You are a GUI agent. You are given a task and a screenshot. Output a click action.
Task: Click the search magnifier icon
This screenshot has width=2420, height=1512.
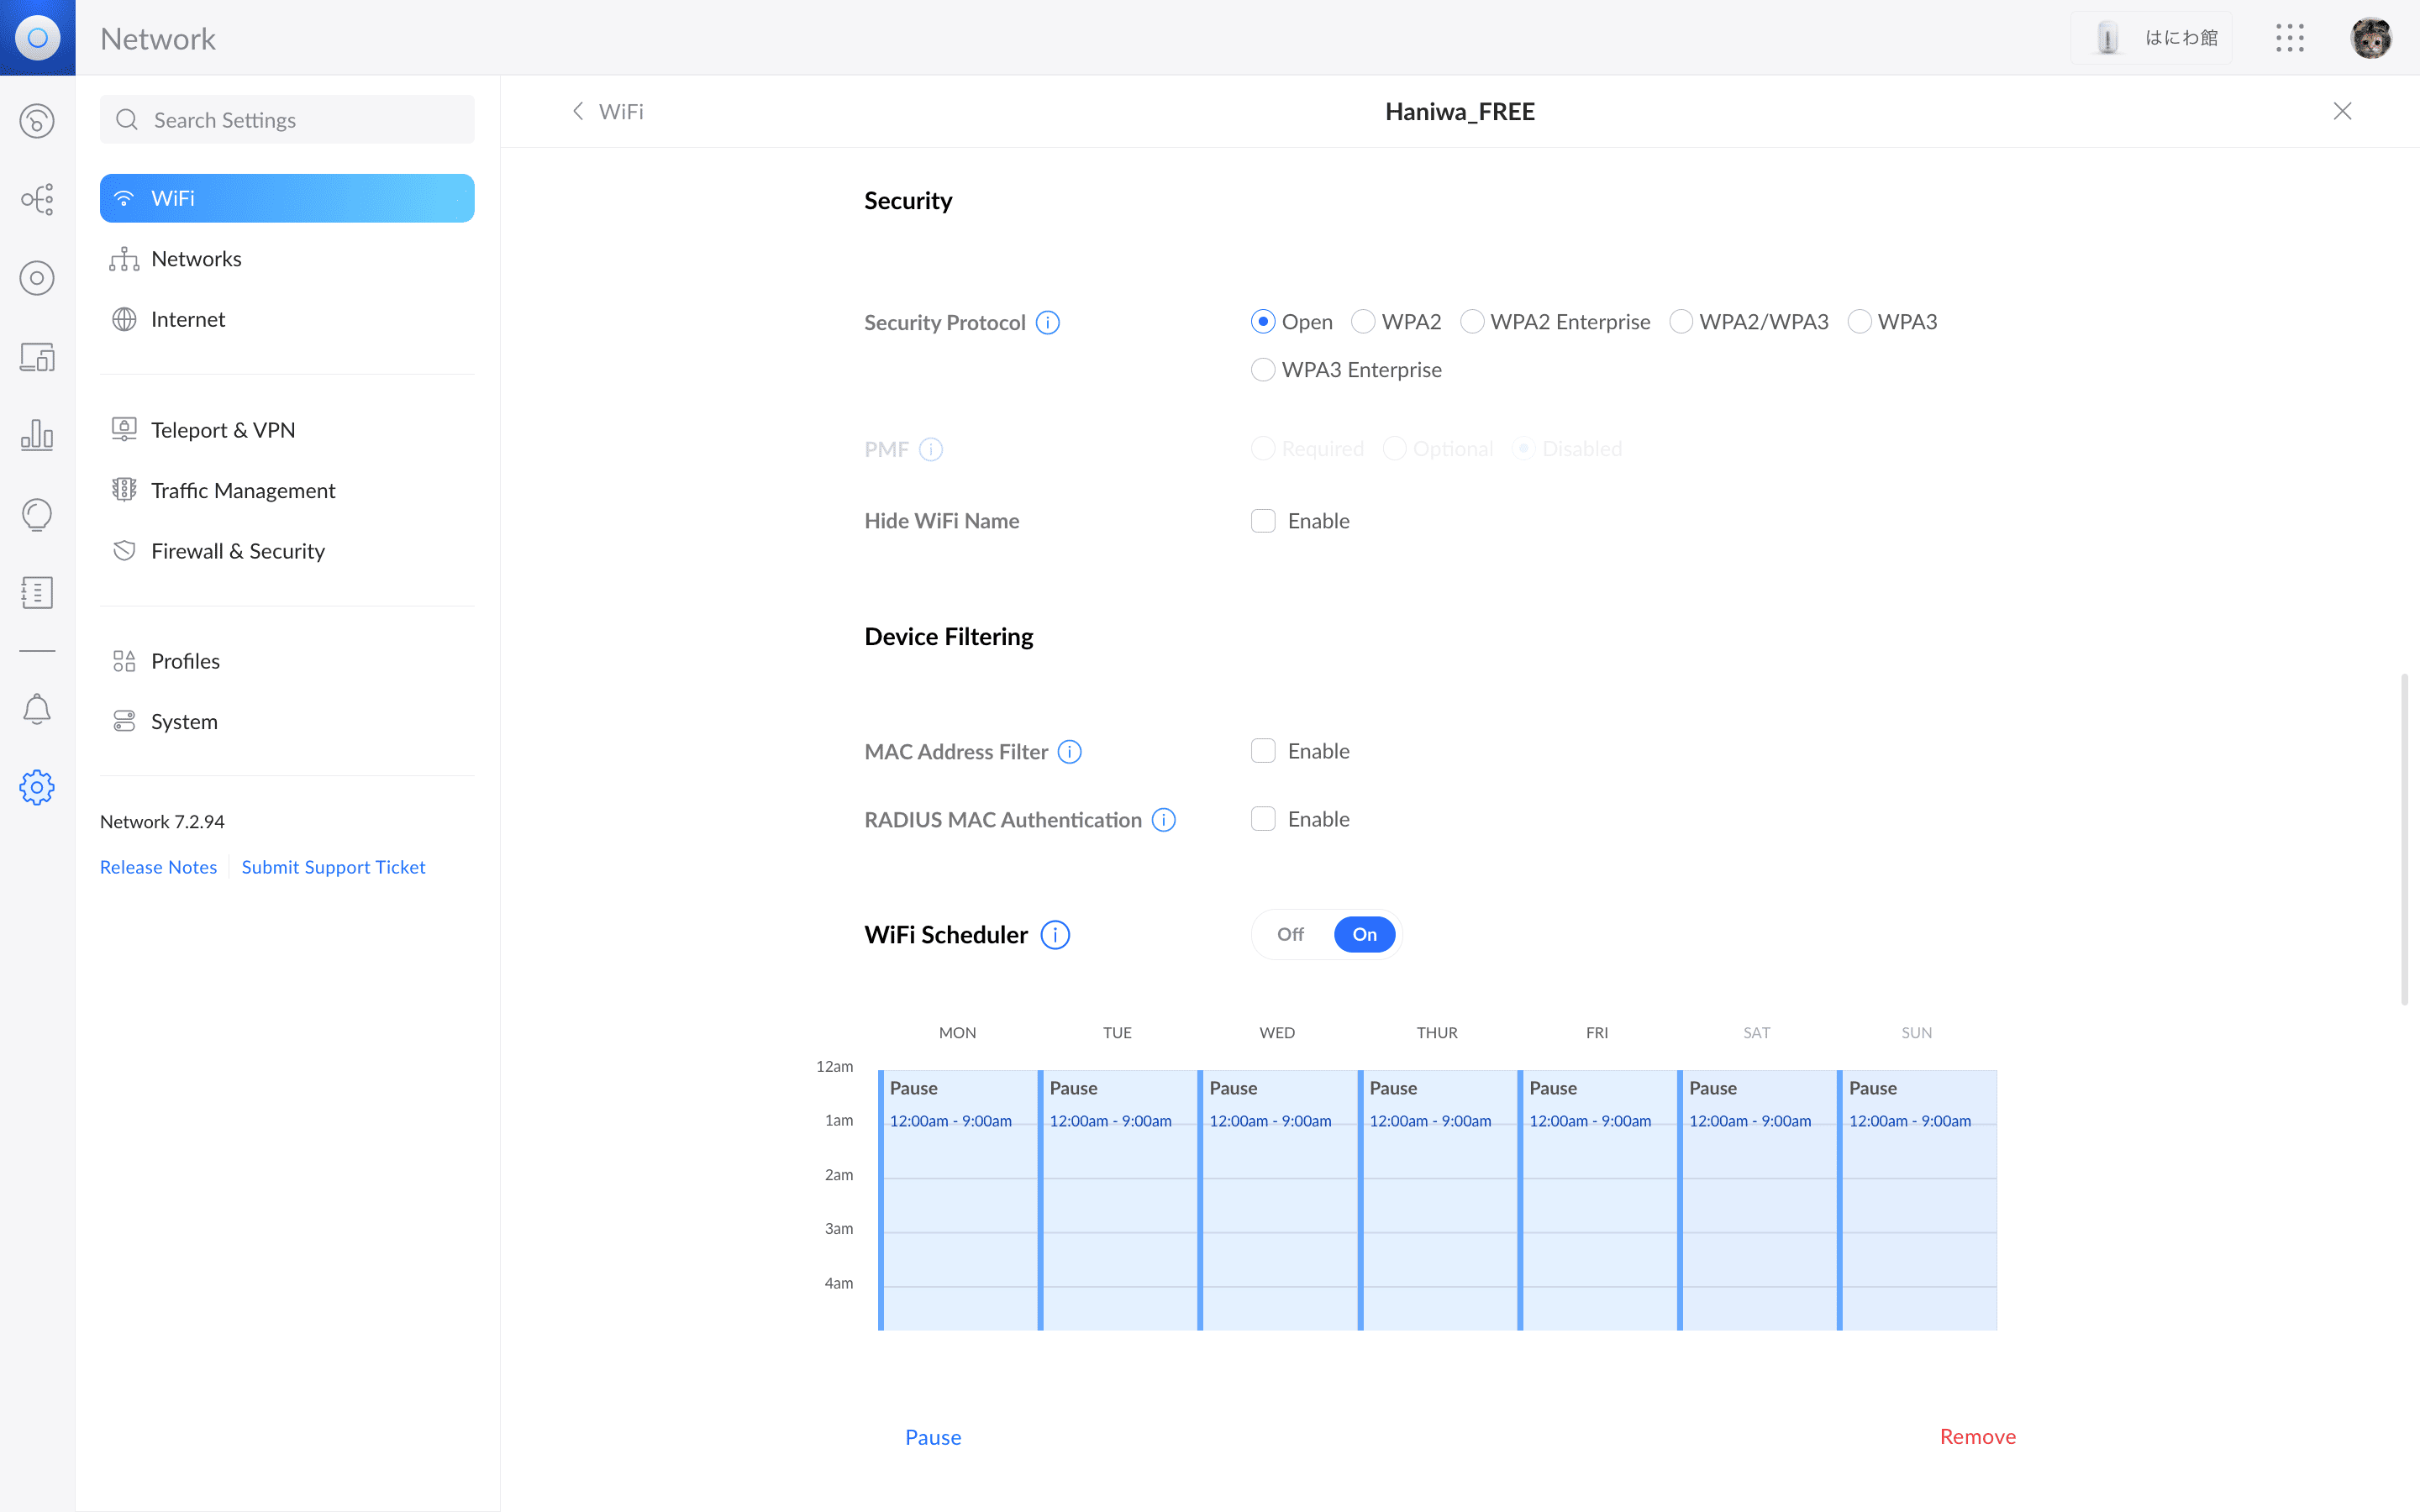click(x=127, y=120)
